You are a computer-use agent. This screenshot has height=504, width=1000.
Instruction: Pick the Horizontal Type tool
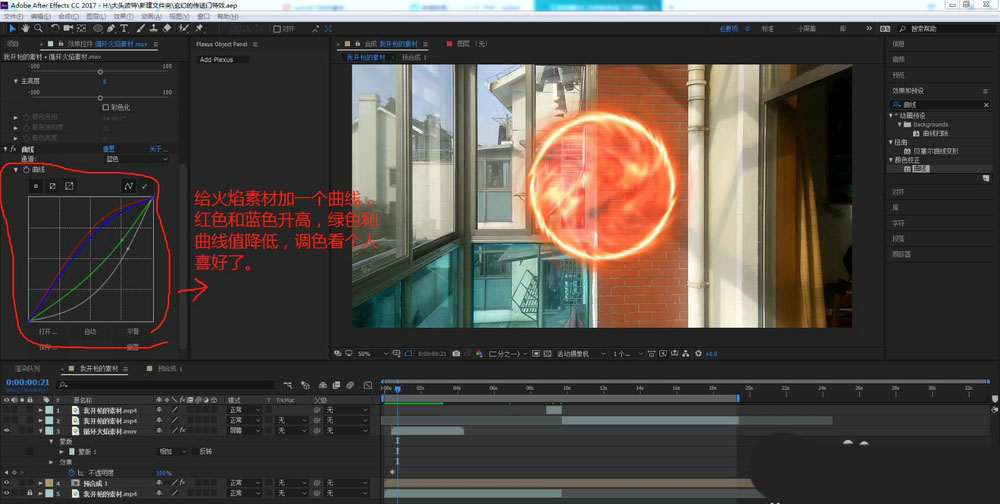[x=125, y=29]
